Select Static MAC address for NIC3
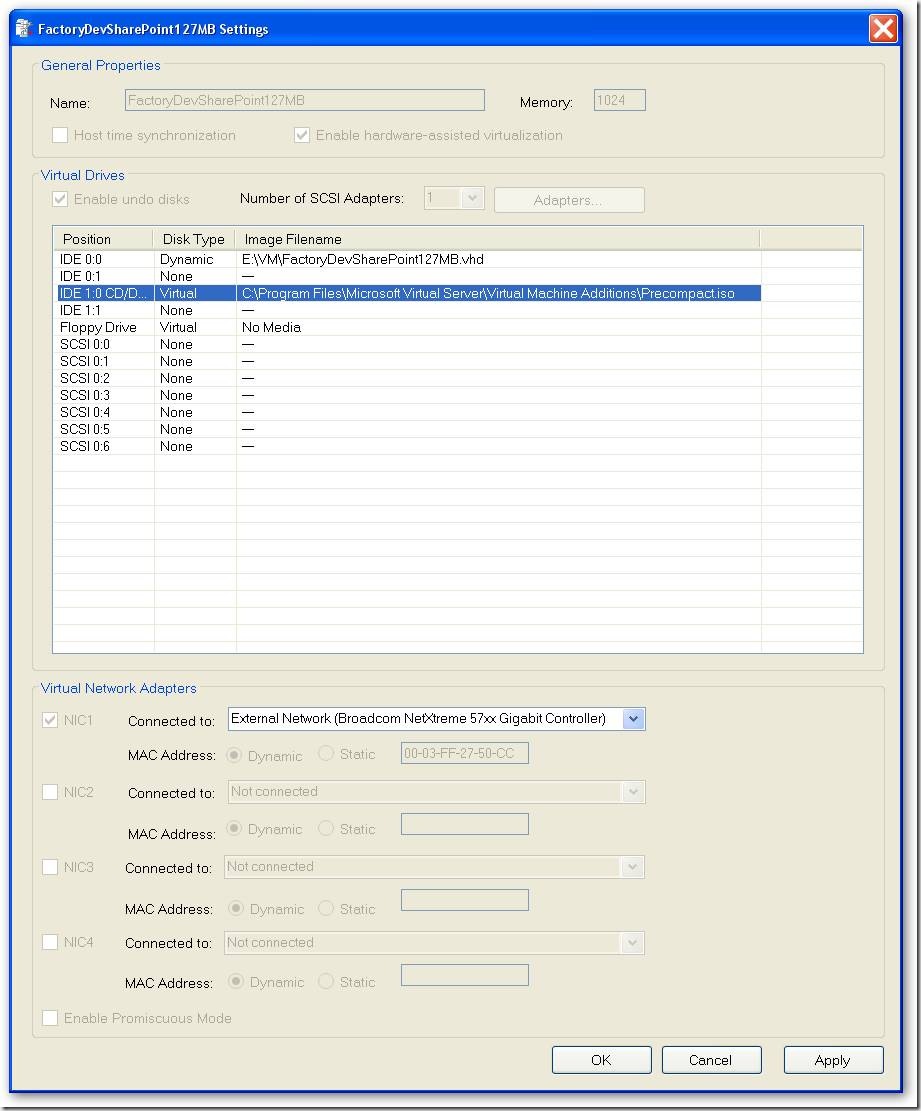The image size is (921, 1111). point(325,908)
